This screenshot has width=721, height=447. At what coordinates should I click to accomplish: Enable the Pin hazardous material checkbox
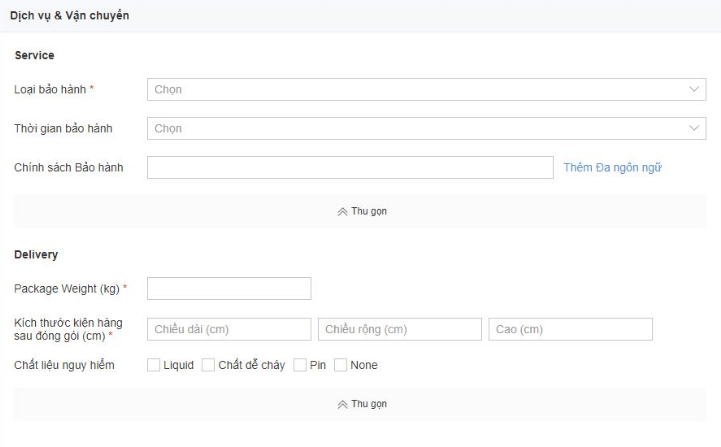[300, 365]
